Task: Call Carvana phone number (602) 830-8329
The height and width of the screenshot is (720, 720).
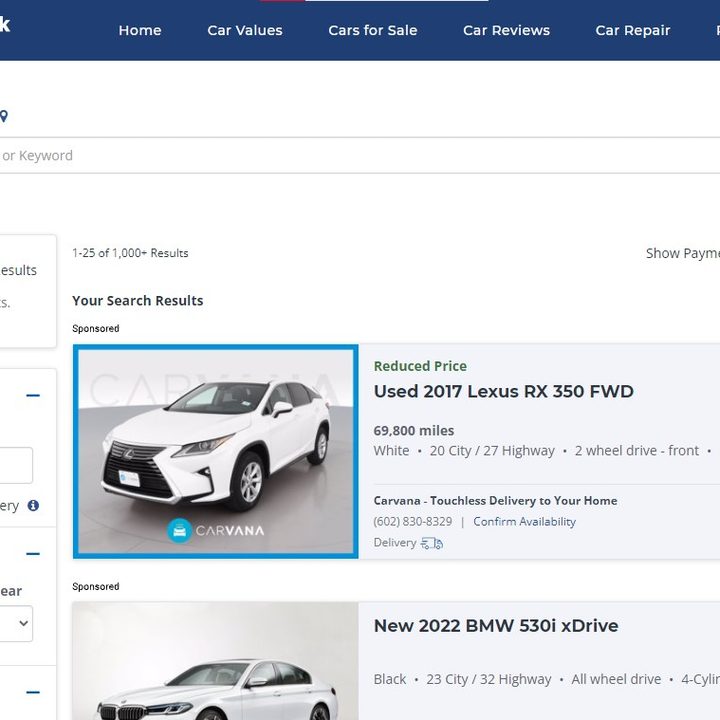Action: 413,522
